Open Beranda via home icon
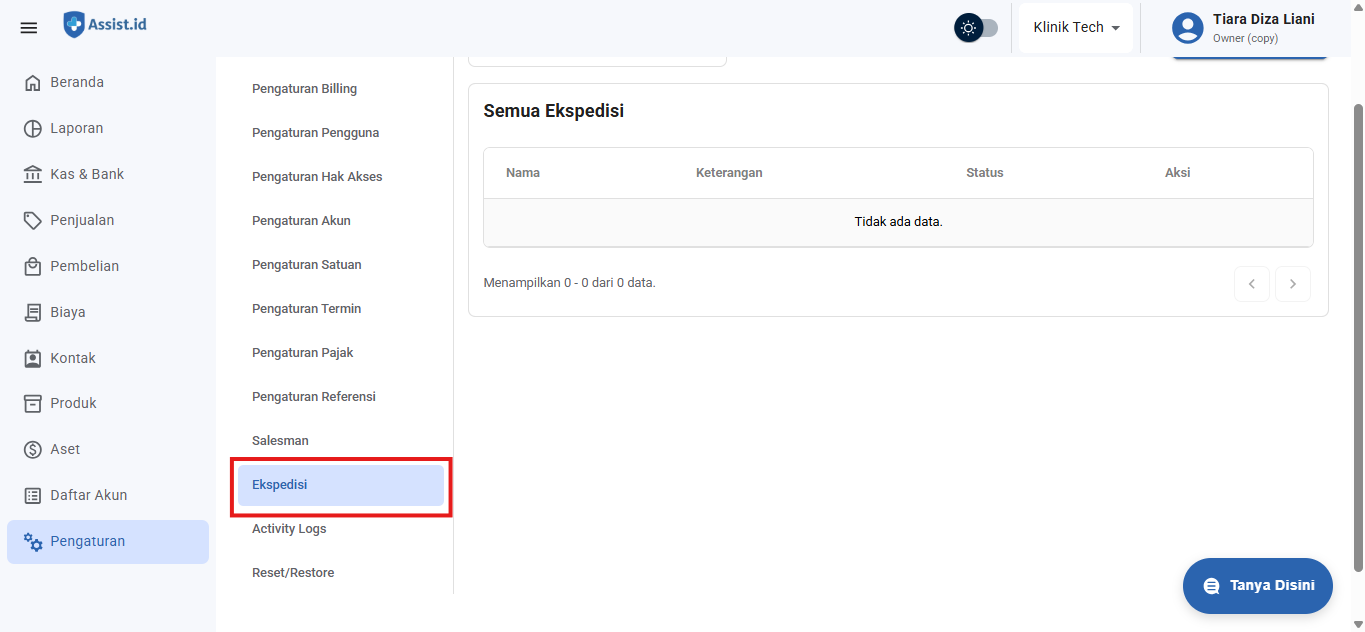The width and height of the screenshot is (1365, 632). click(33, 83)
